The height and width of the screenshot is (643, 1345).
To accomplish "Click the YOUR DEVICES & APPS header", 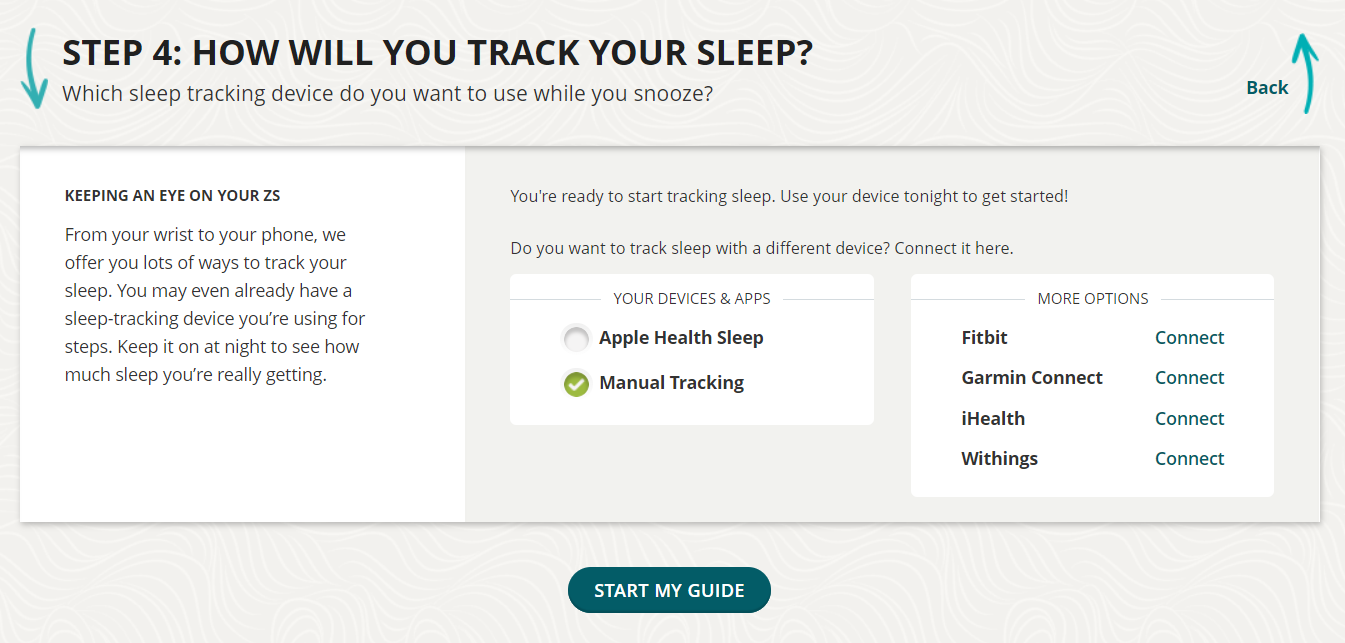I will pyautogui.click(x=691, y=298).
